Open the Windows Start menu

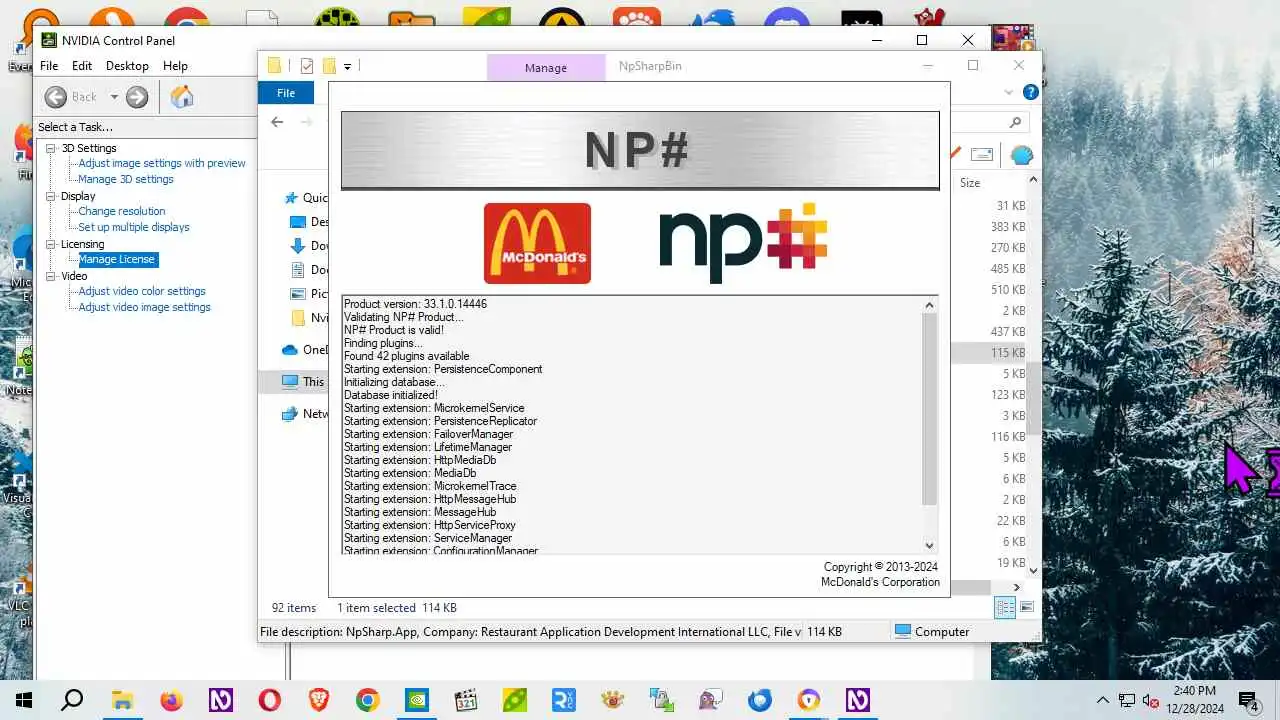(x=24, y=700)
